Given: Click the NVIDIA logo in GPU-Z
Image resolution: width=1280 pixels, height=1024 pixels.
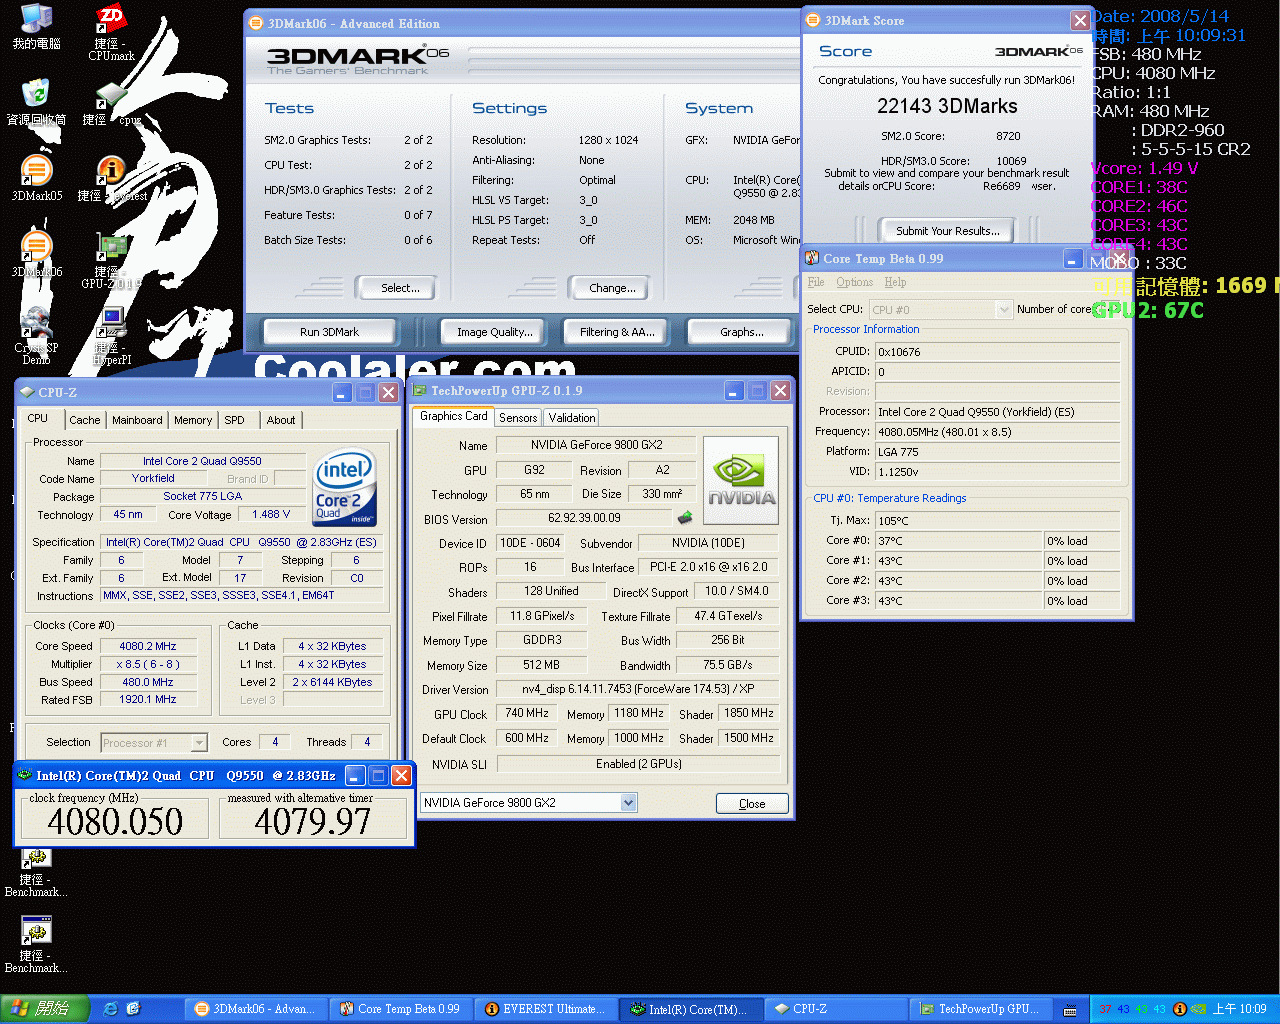Looking at the screenshot, I should pos(741,481).
